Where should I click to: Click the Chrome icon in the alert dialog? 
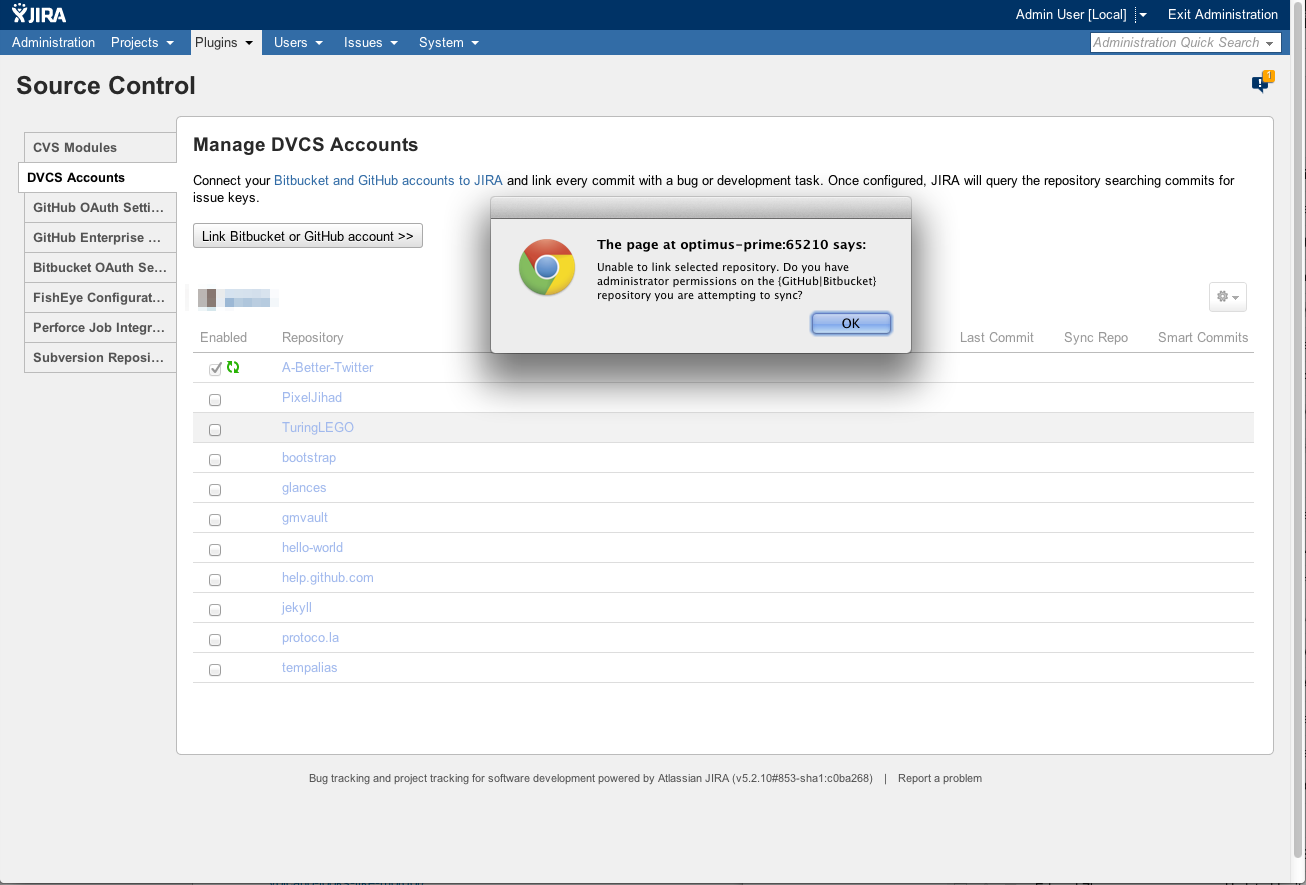click(546, 267)
